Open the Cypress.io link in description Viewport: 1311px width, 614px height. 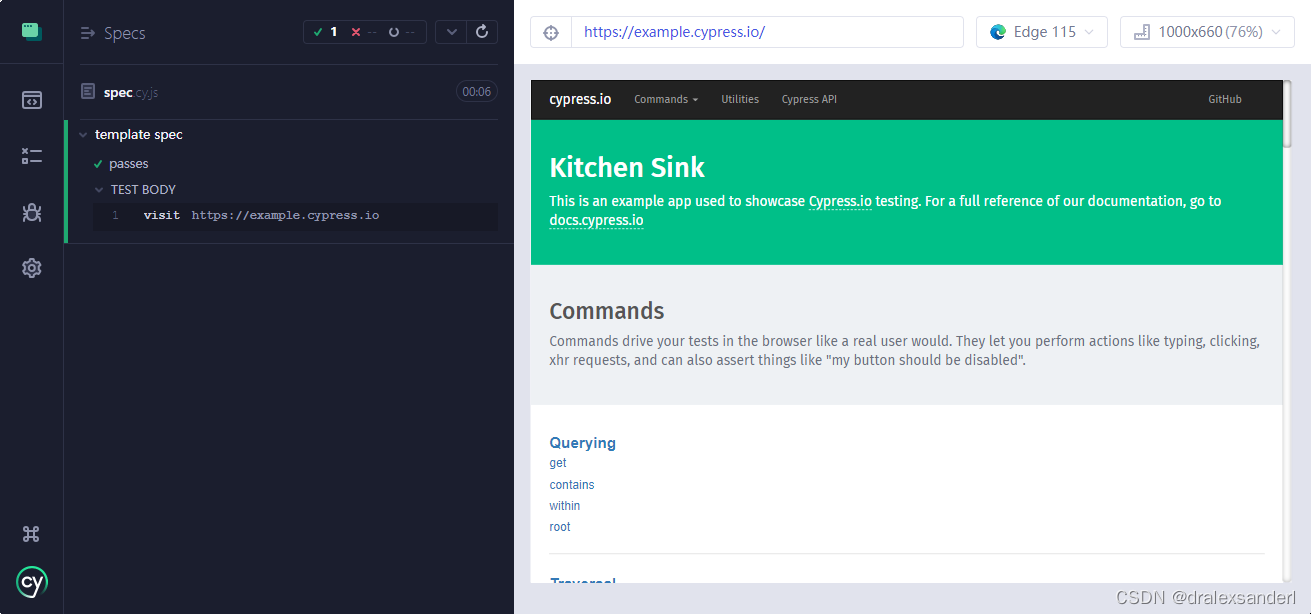[x=840, y=201]
